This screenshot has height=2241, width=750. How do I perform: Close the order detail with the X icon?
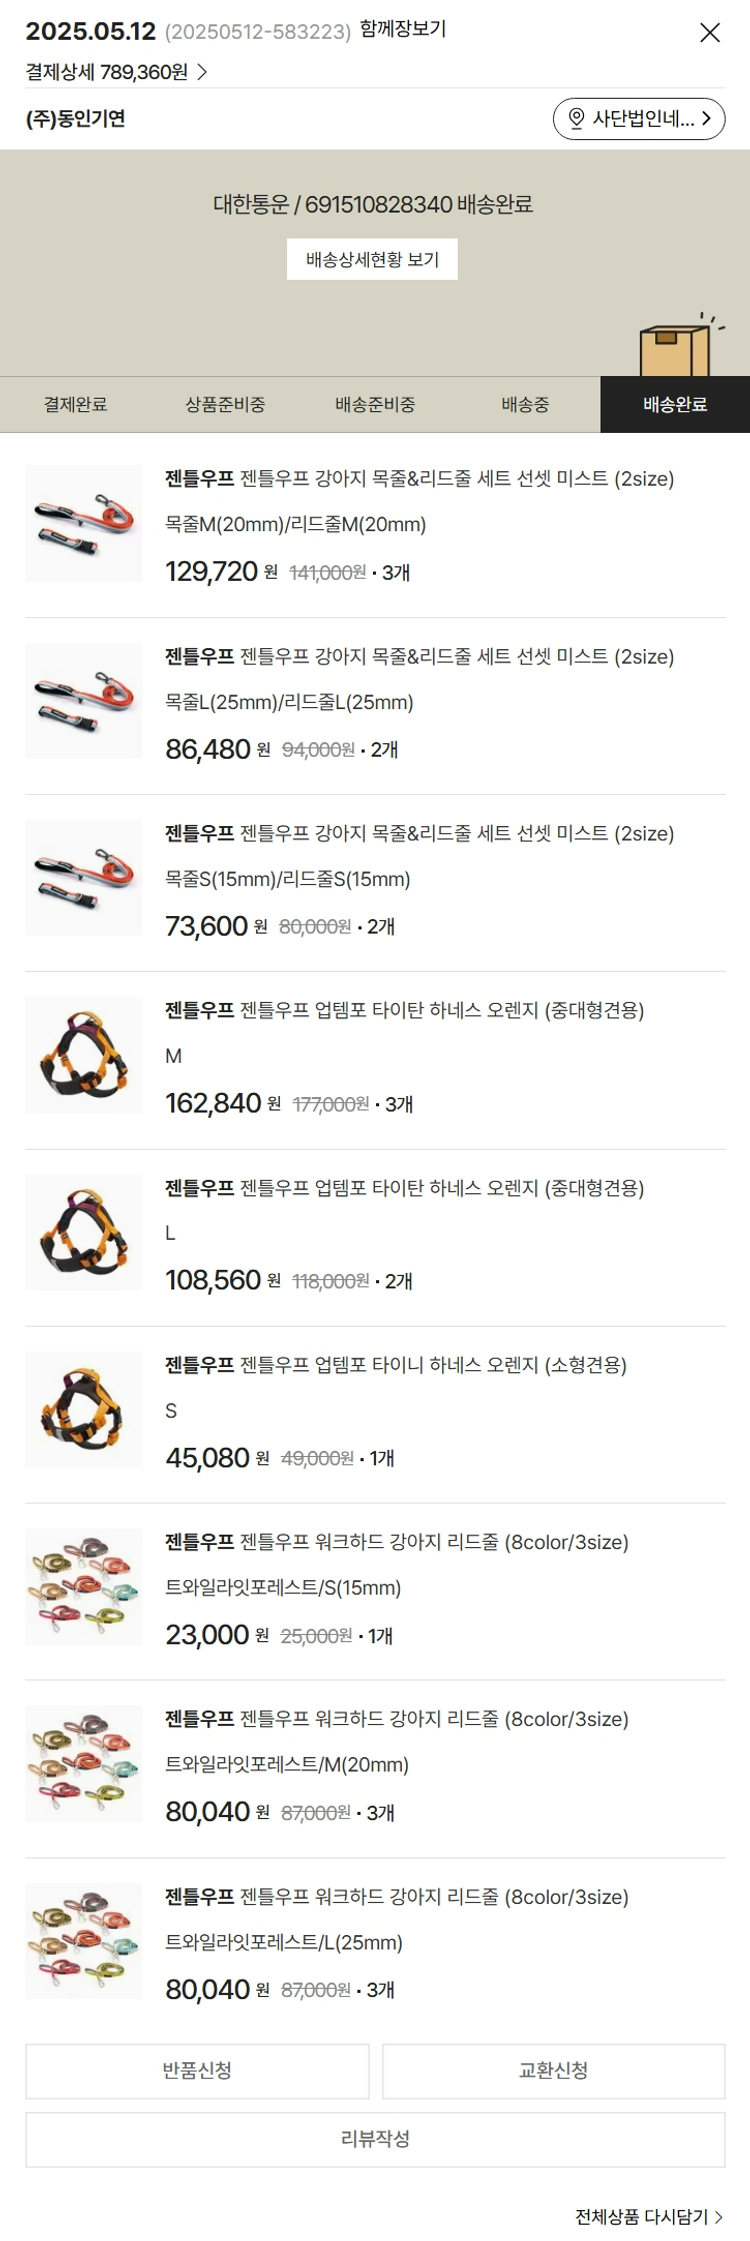tap(710, 33)
